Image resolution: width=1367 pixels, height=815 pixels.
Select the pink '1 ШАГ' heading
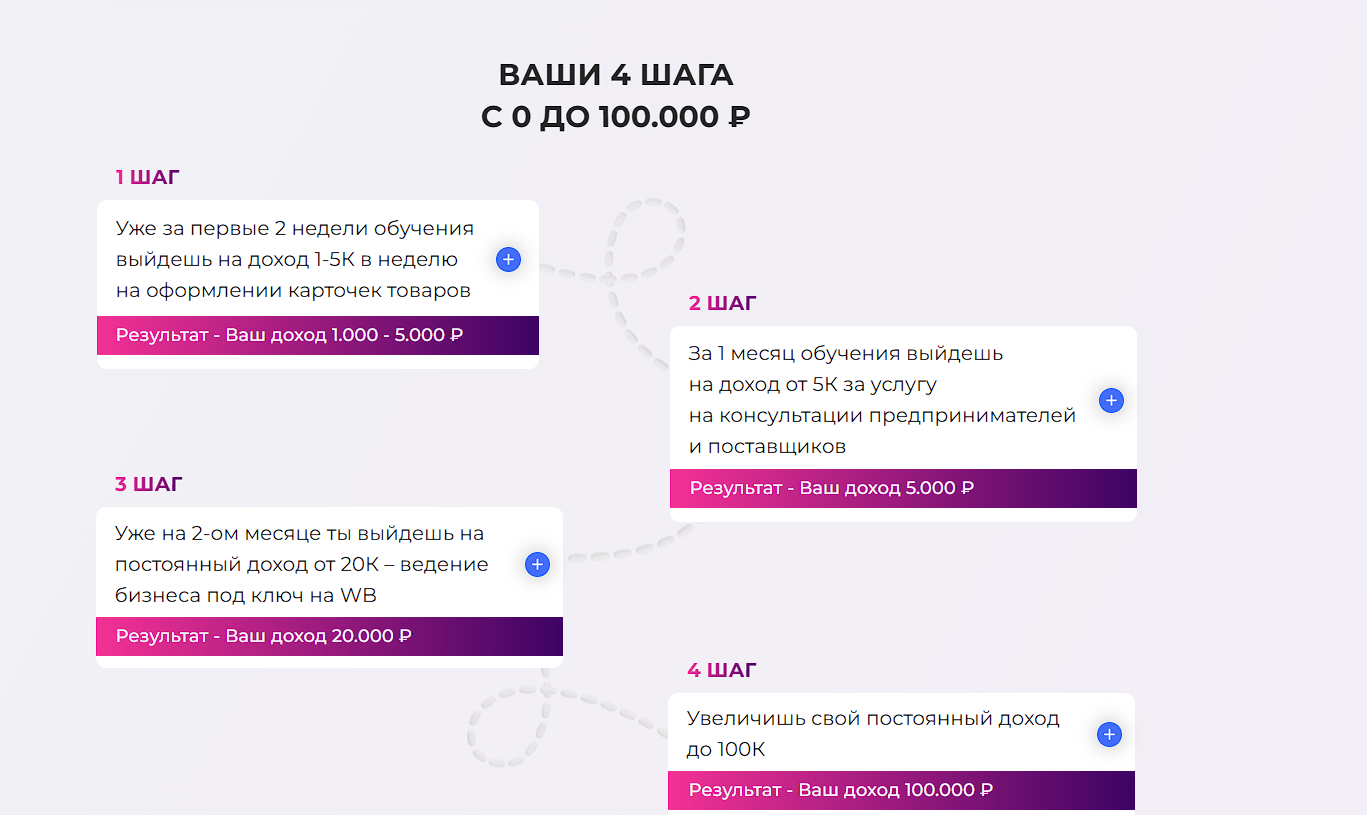tap(147, 176)
